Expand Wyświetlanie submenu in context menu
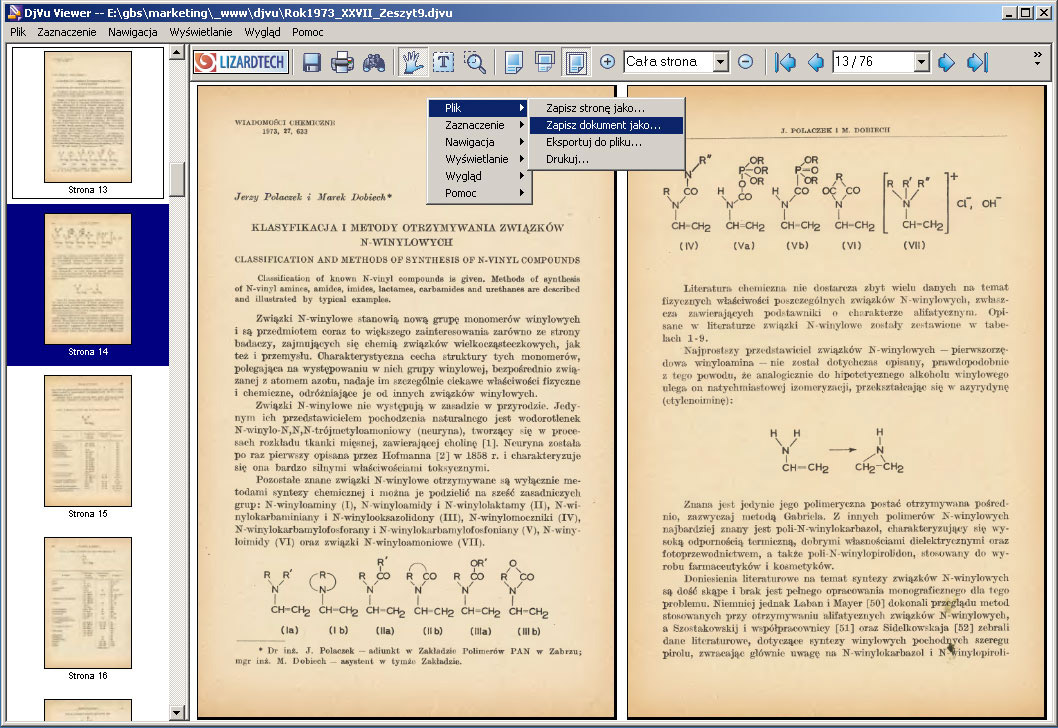Image resolution: width=1058 pixels, height=728 pixels. (480, 159)
